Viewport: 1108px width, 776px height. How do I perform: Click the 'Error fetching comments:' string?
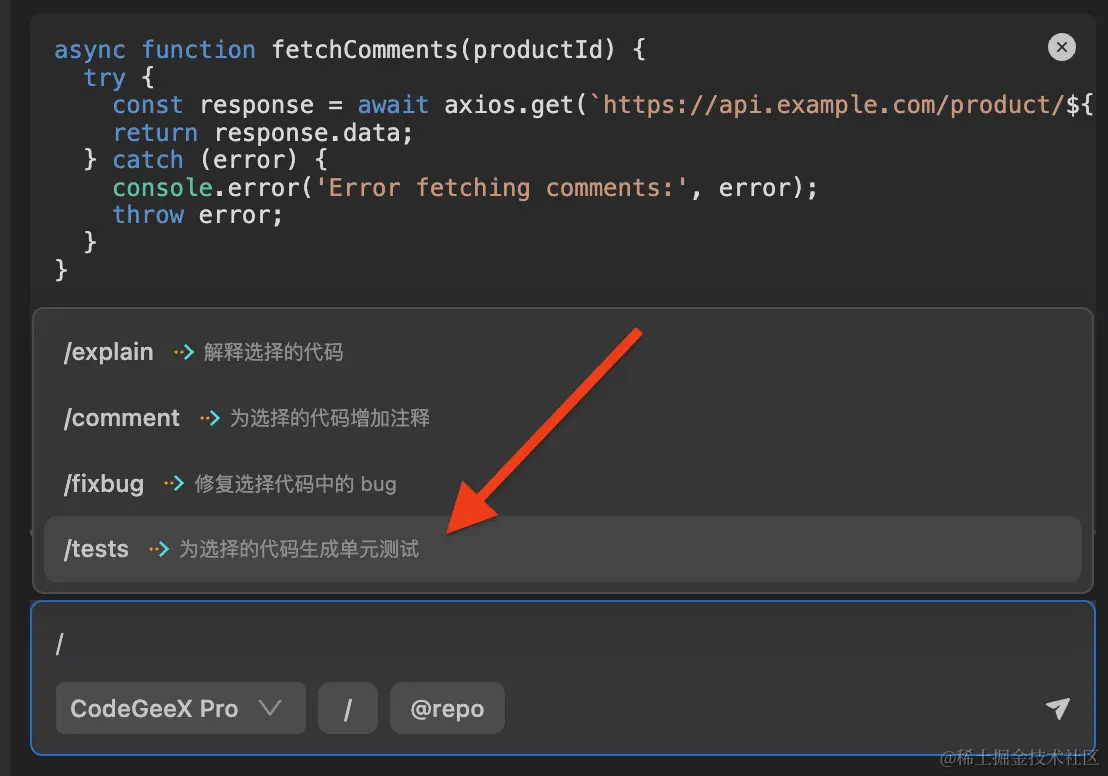pos(500,188)
